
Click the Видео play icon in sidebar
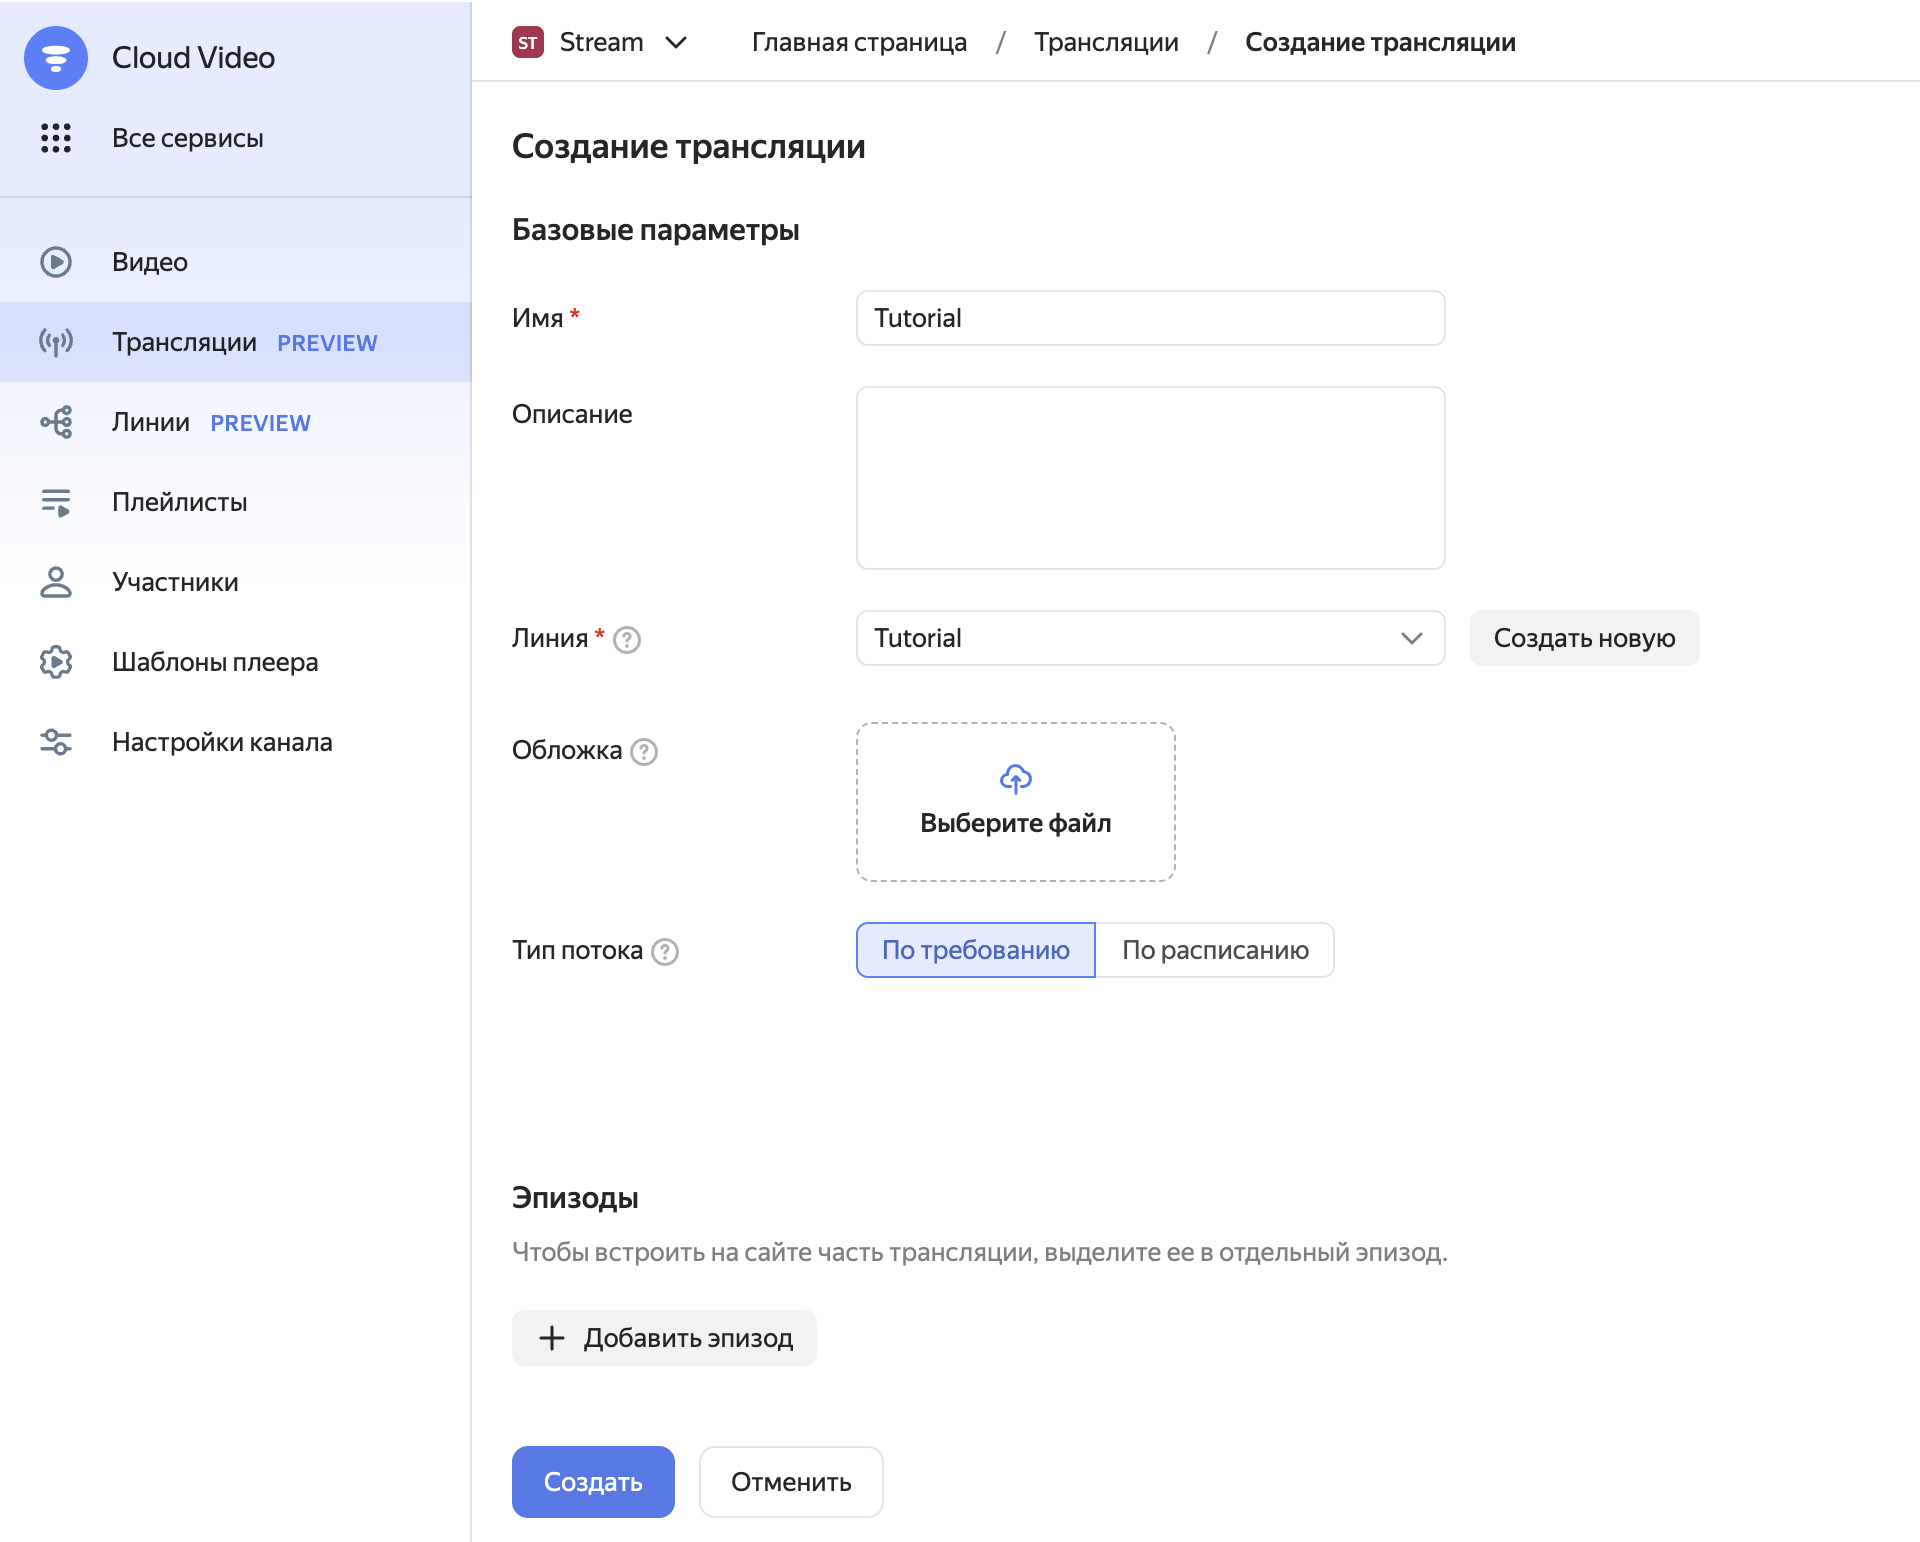[56, 262]
